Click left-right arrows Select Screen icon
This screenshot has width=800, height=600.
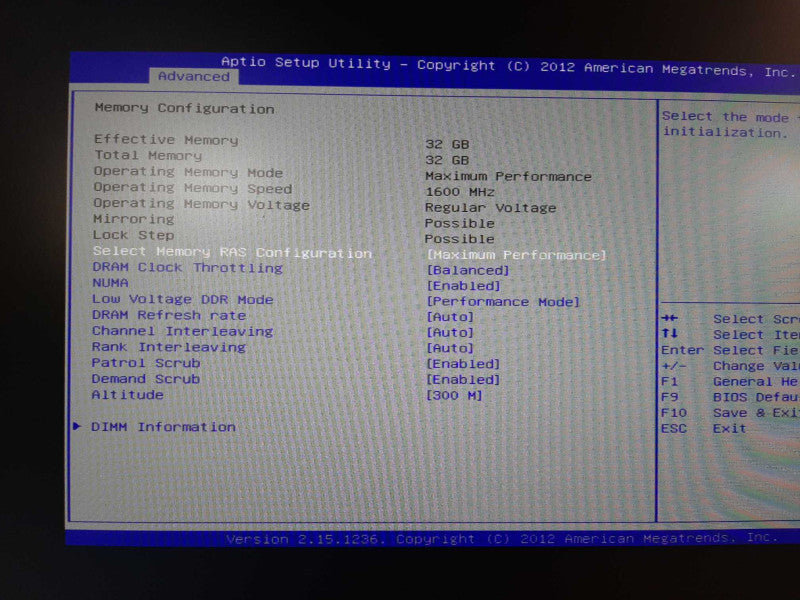(x=669, y=318)
